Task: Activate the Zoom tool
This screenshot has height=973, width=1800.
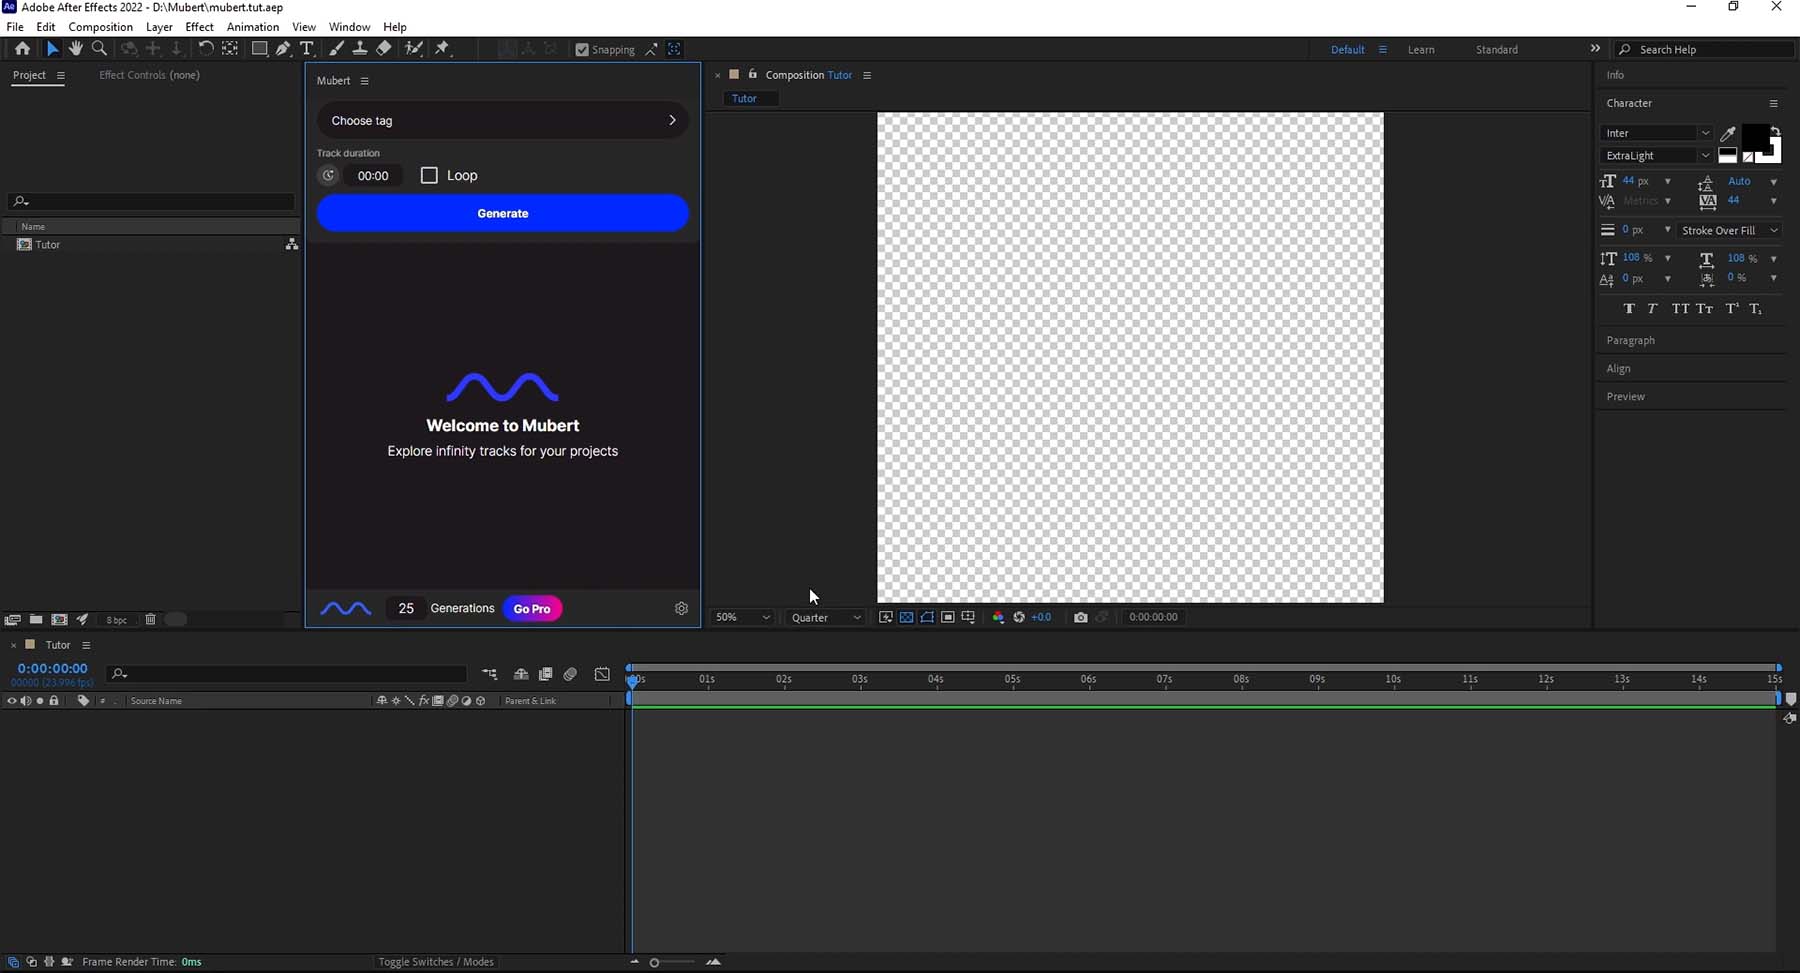Action: tap(99, 48)
